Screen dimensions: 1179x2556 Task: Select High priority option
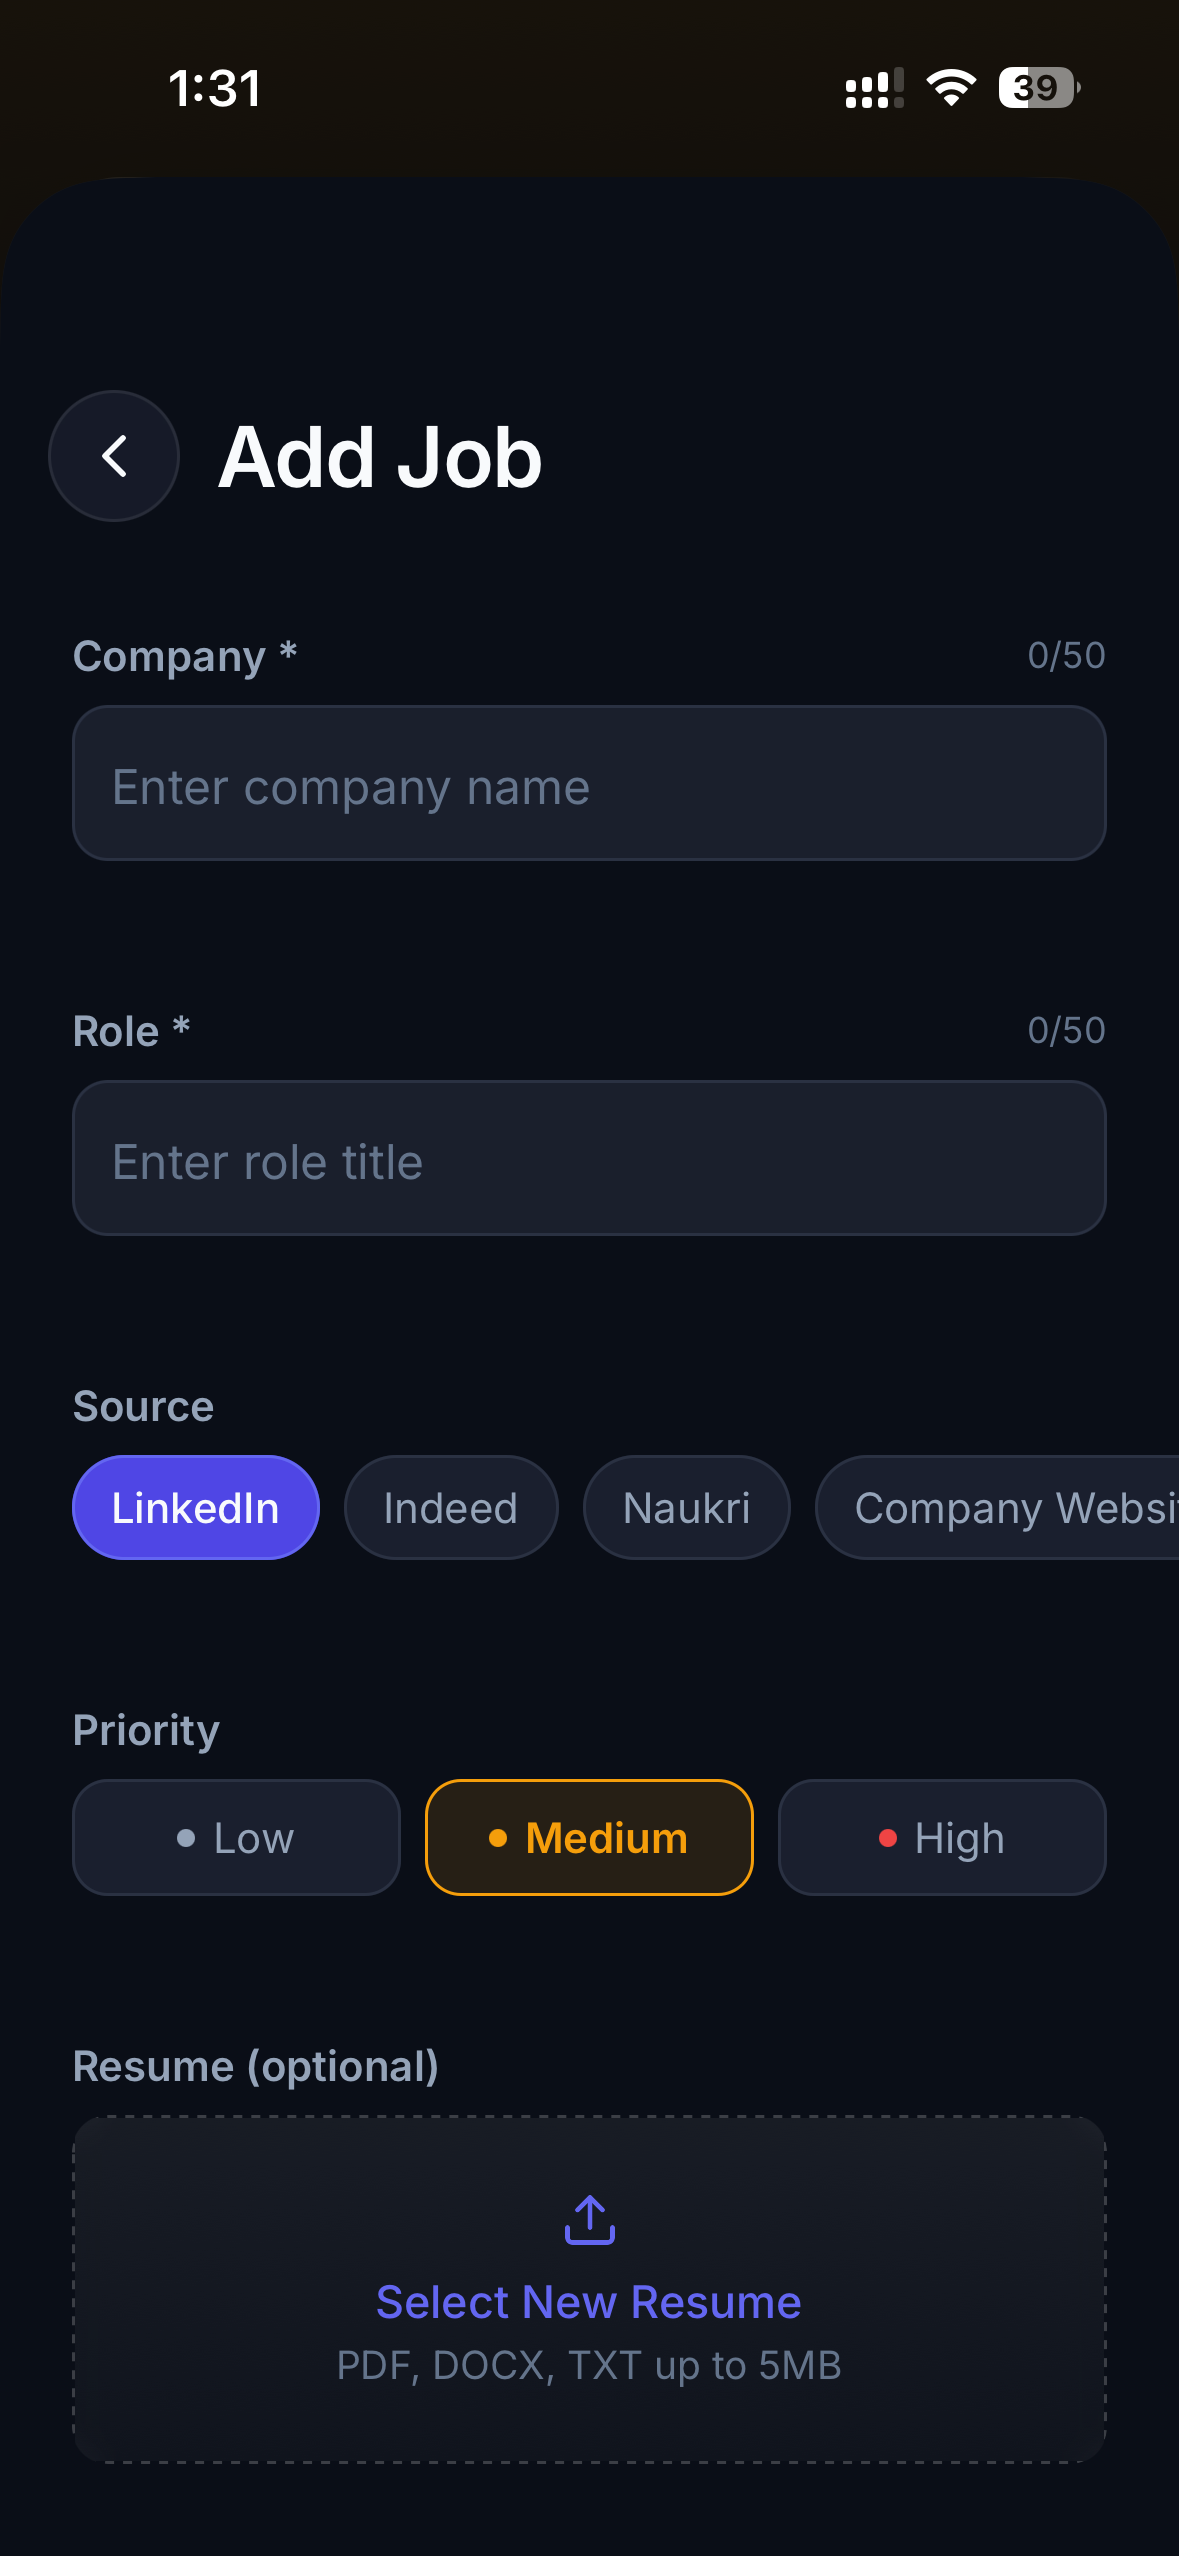[942, 1838]
